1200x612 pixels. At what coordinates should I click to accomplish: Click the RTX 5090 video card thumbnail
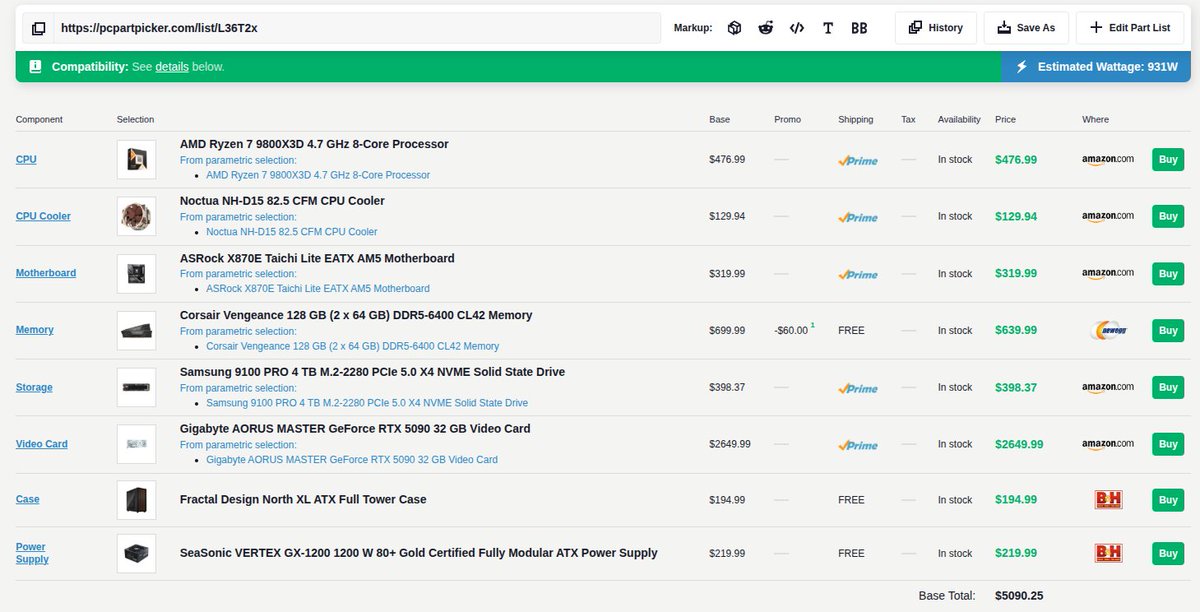(x=136, y=444)
